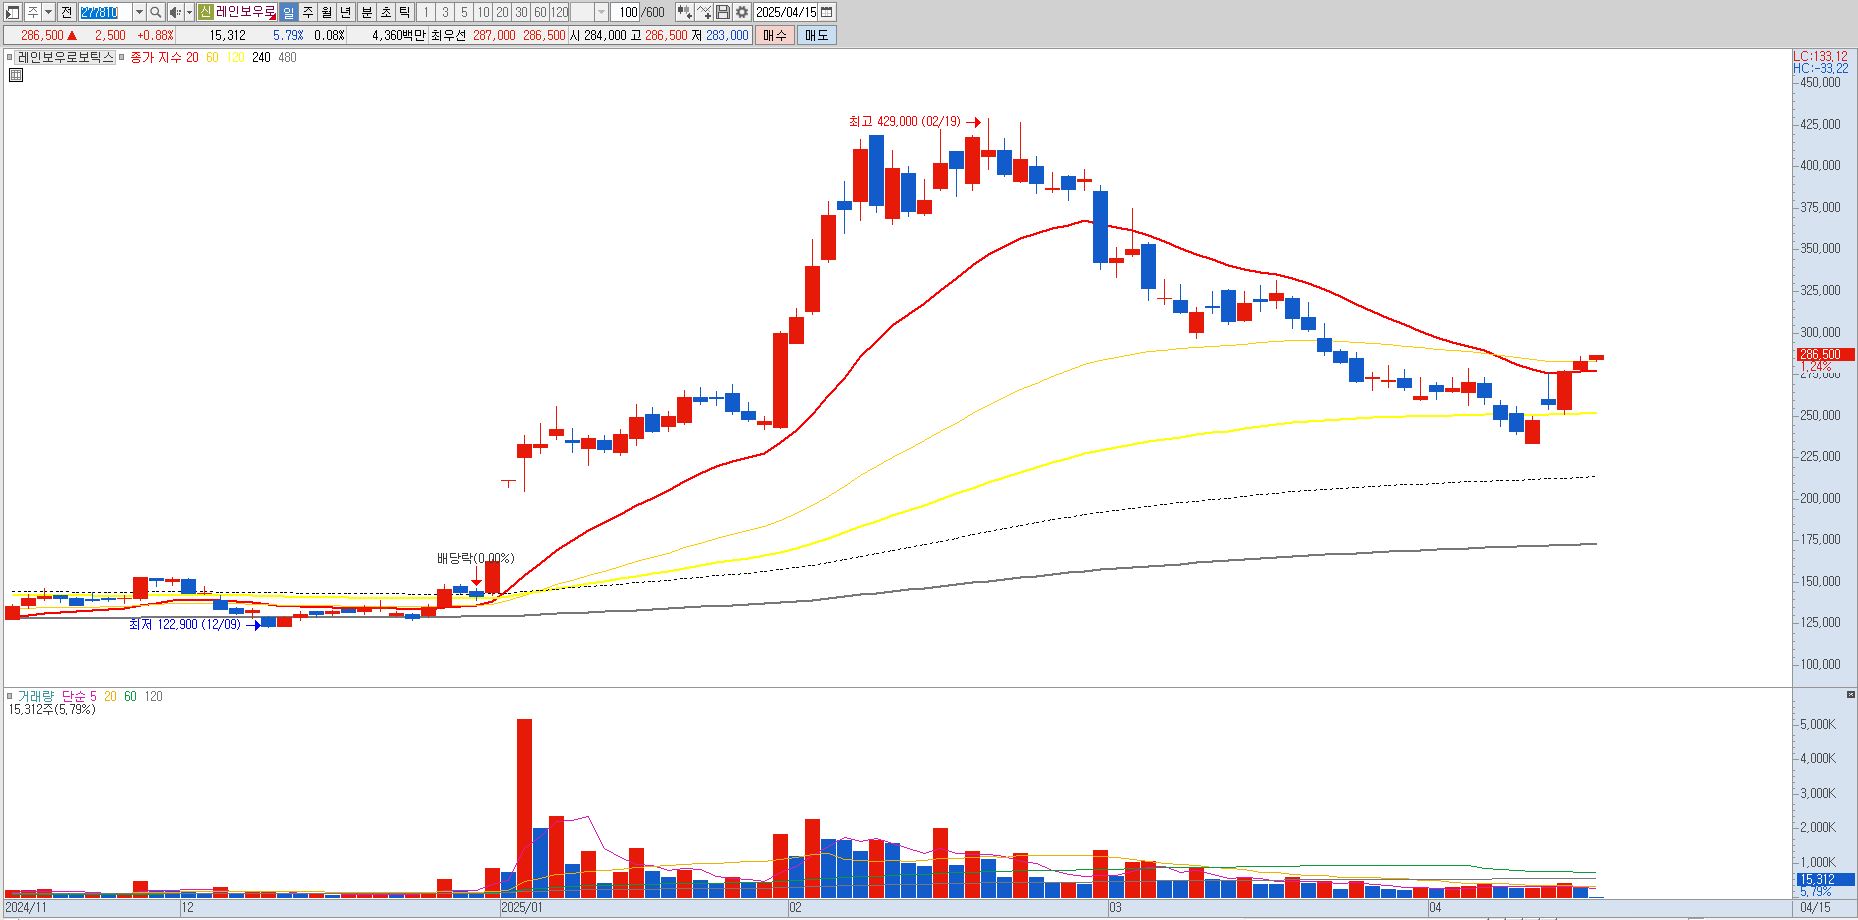1858x920 pixels.
Task: Expand the sound options dropdown arrow
Action: [190, 12]
